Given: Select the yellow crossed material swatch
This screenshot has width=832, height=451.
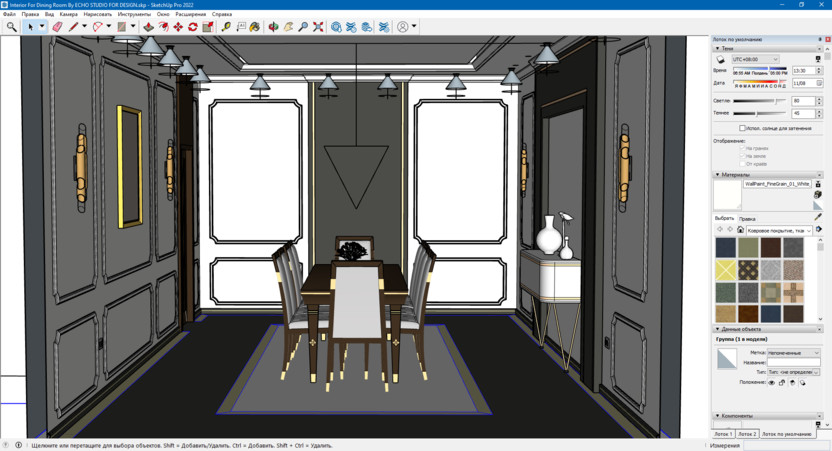Looking at the screenshot, I should tap(725, 270).
